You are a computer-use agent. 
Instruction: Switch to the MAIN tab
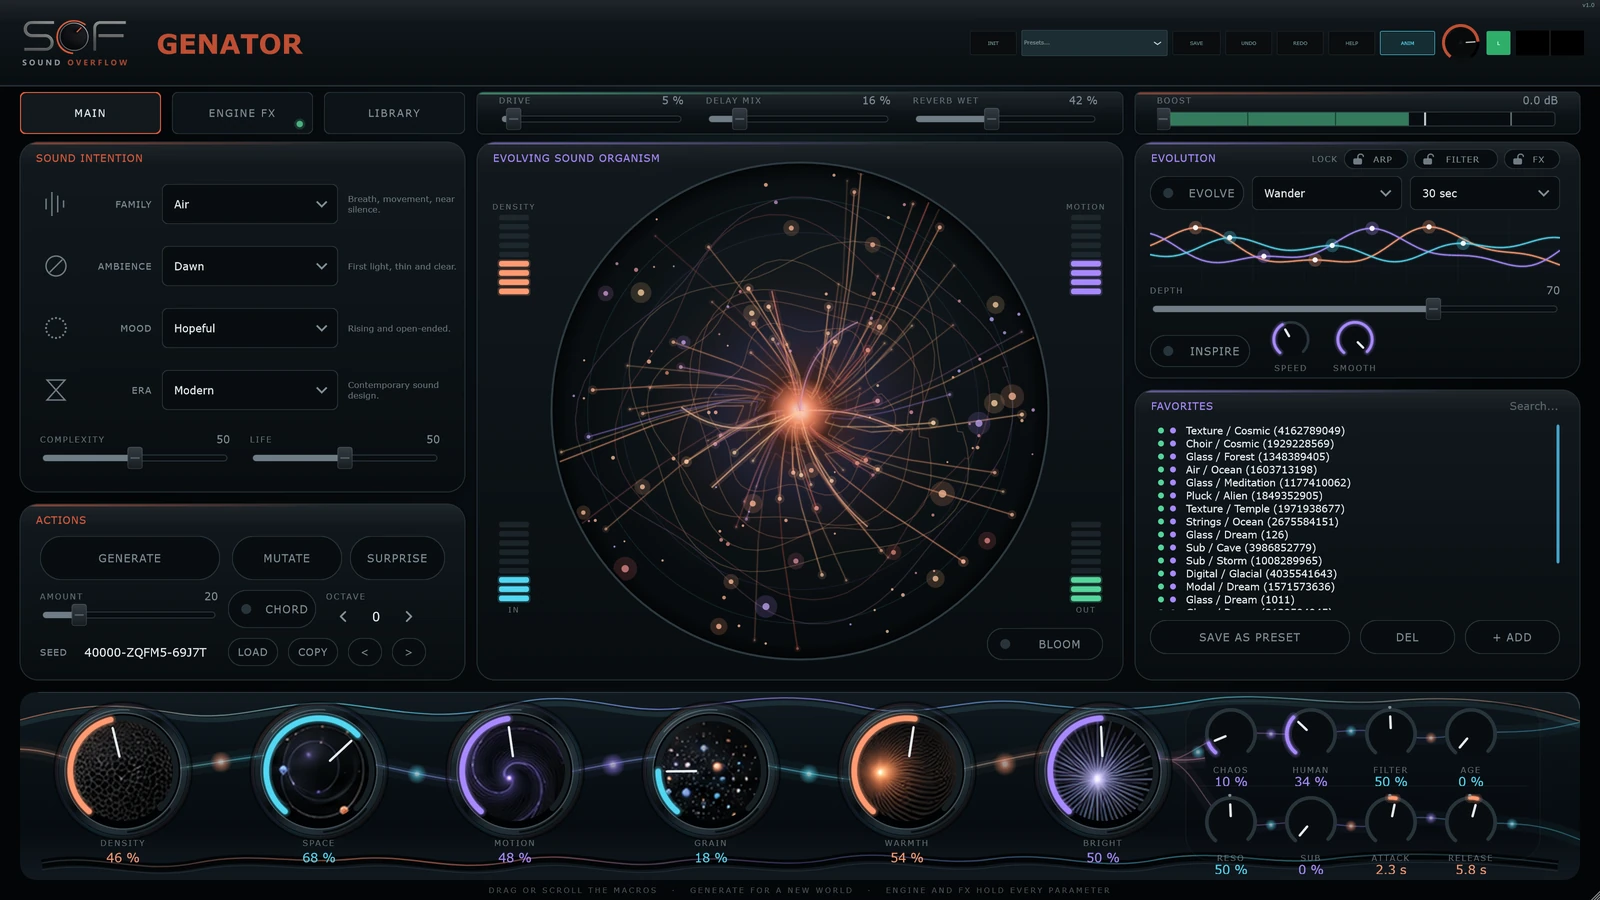pos(90,113)
